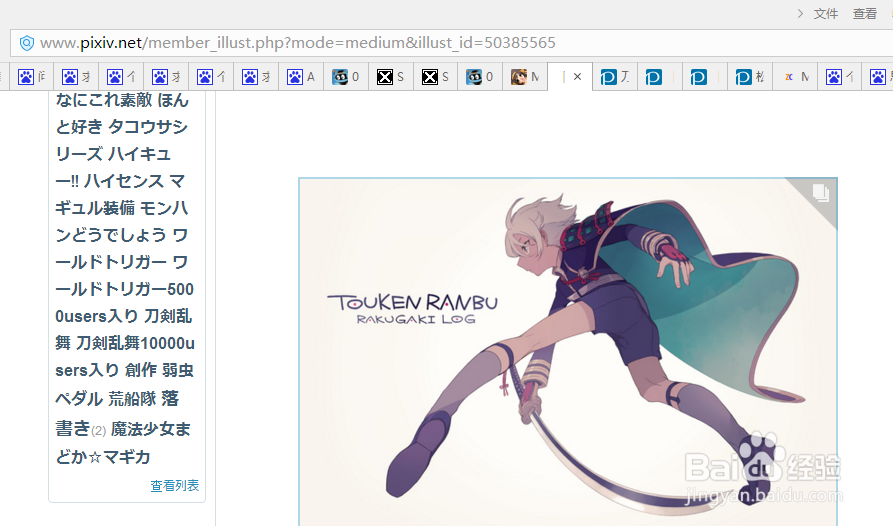
Task: Switch to the first black X tab labeled S
Action: [391, 77]
